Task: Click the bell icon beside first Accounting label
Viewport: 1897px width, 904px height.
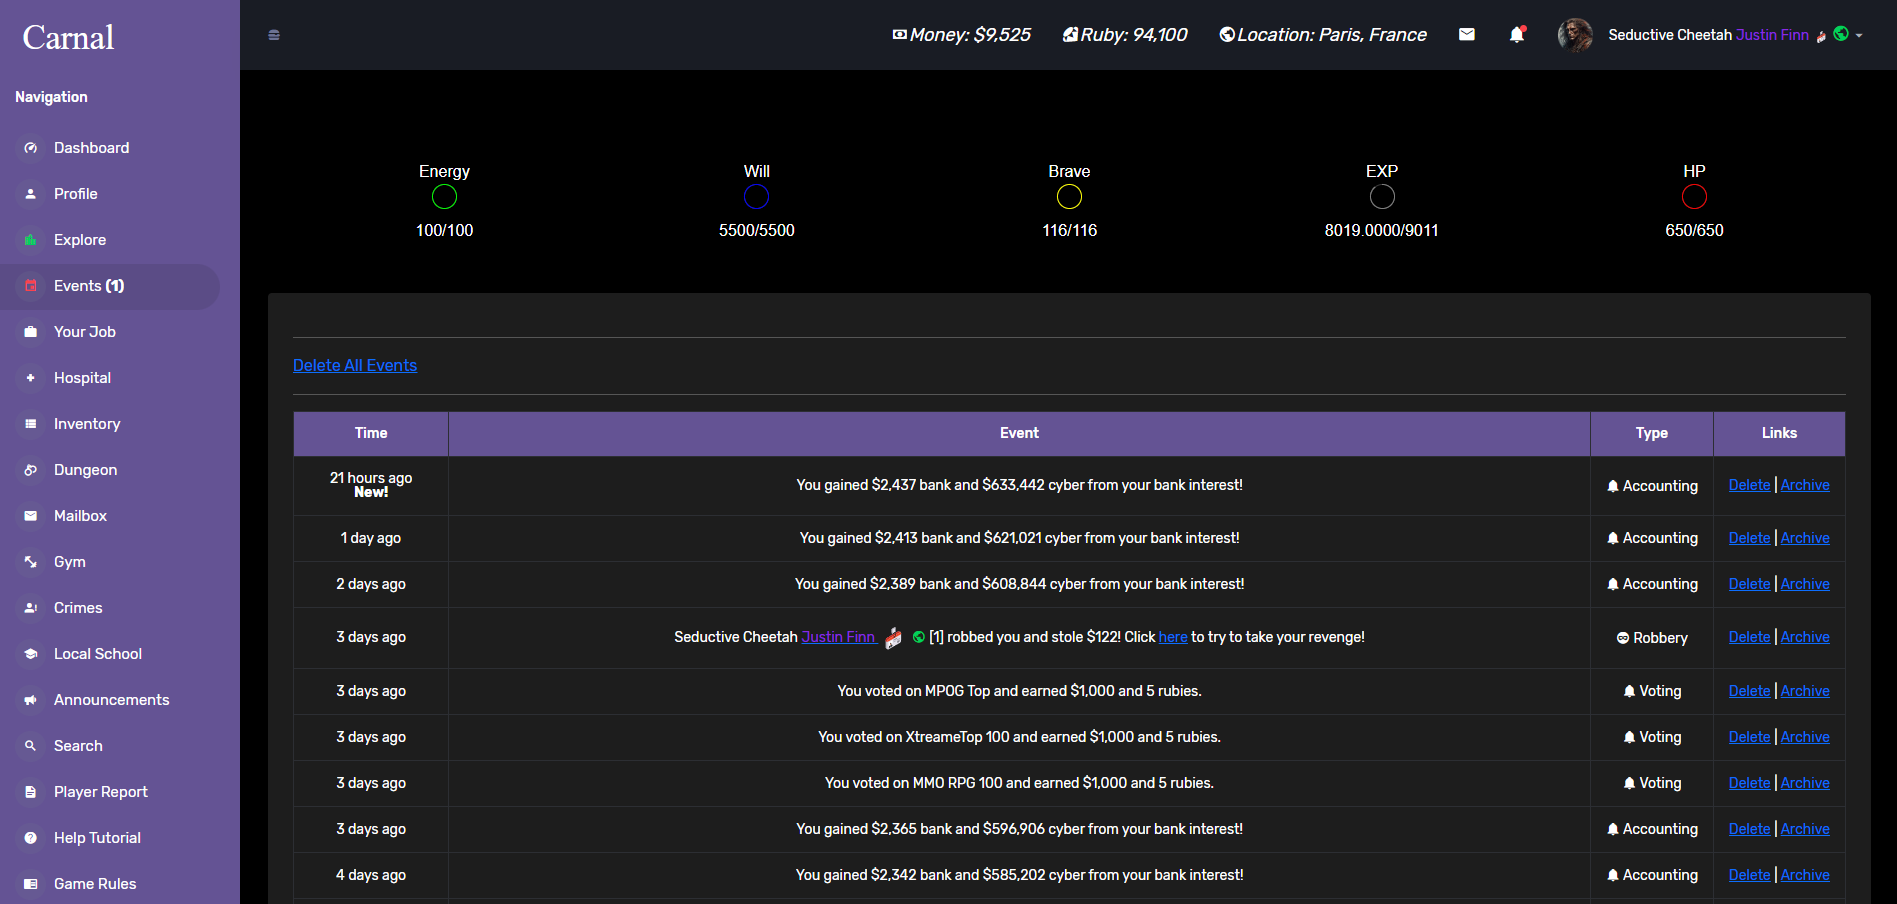Action: 1613,486
